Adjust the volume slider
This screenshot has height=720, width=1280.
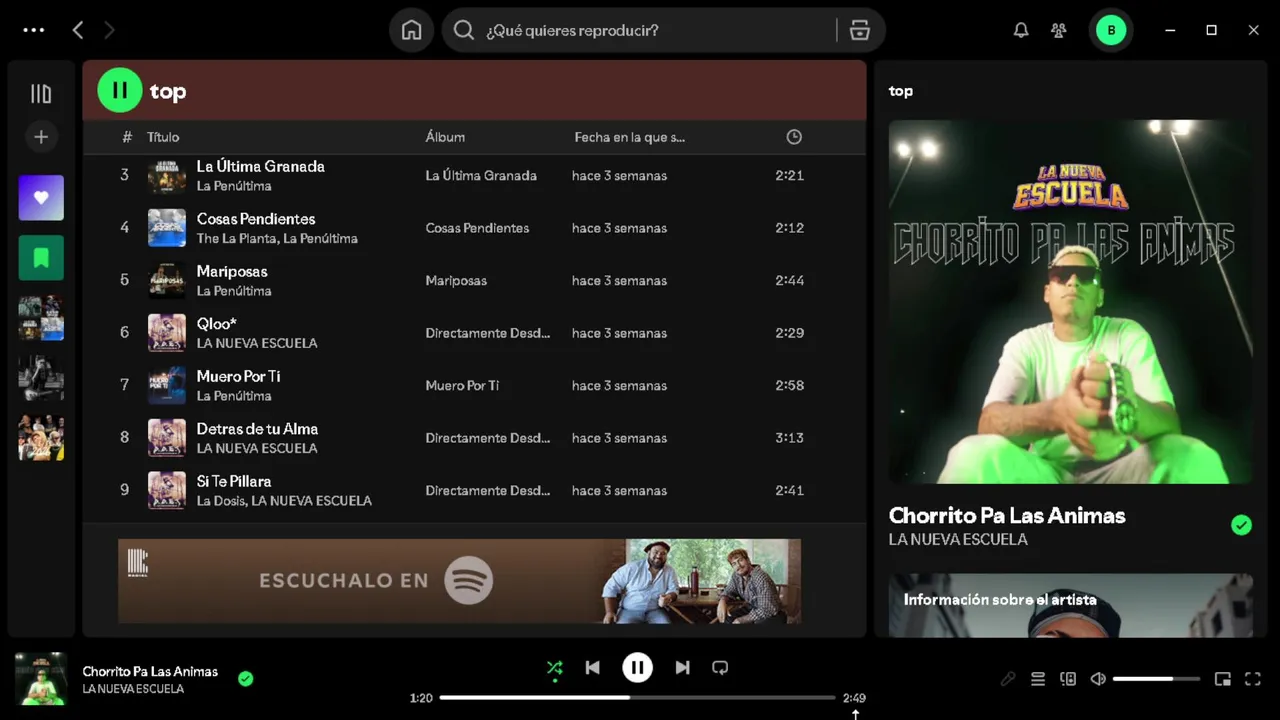1156,679
